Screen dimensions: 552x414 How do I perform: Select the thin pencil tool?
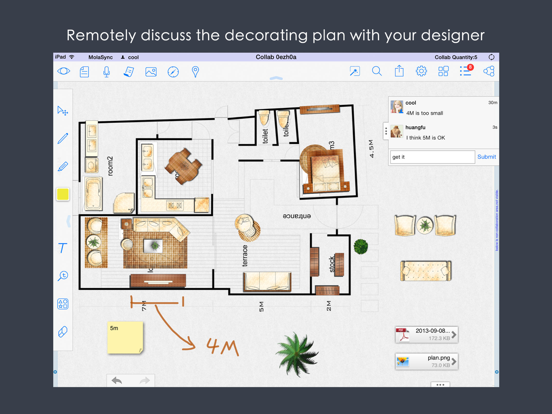click(63, 138)
